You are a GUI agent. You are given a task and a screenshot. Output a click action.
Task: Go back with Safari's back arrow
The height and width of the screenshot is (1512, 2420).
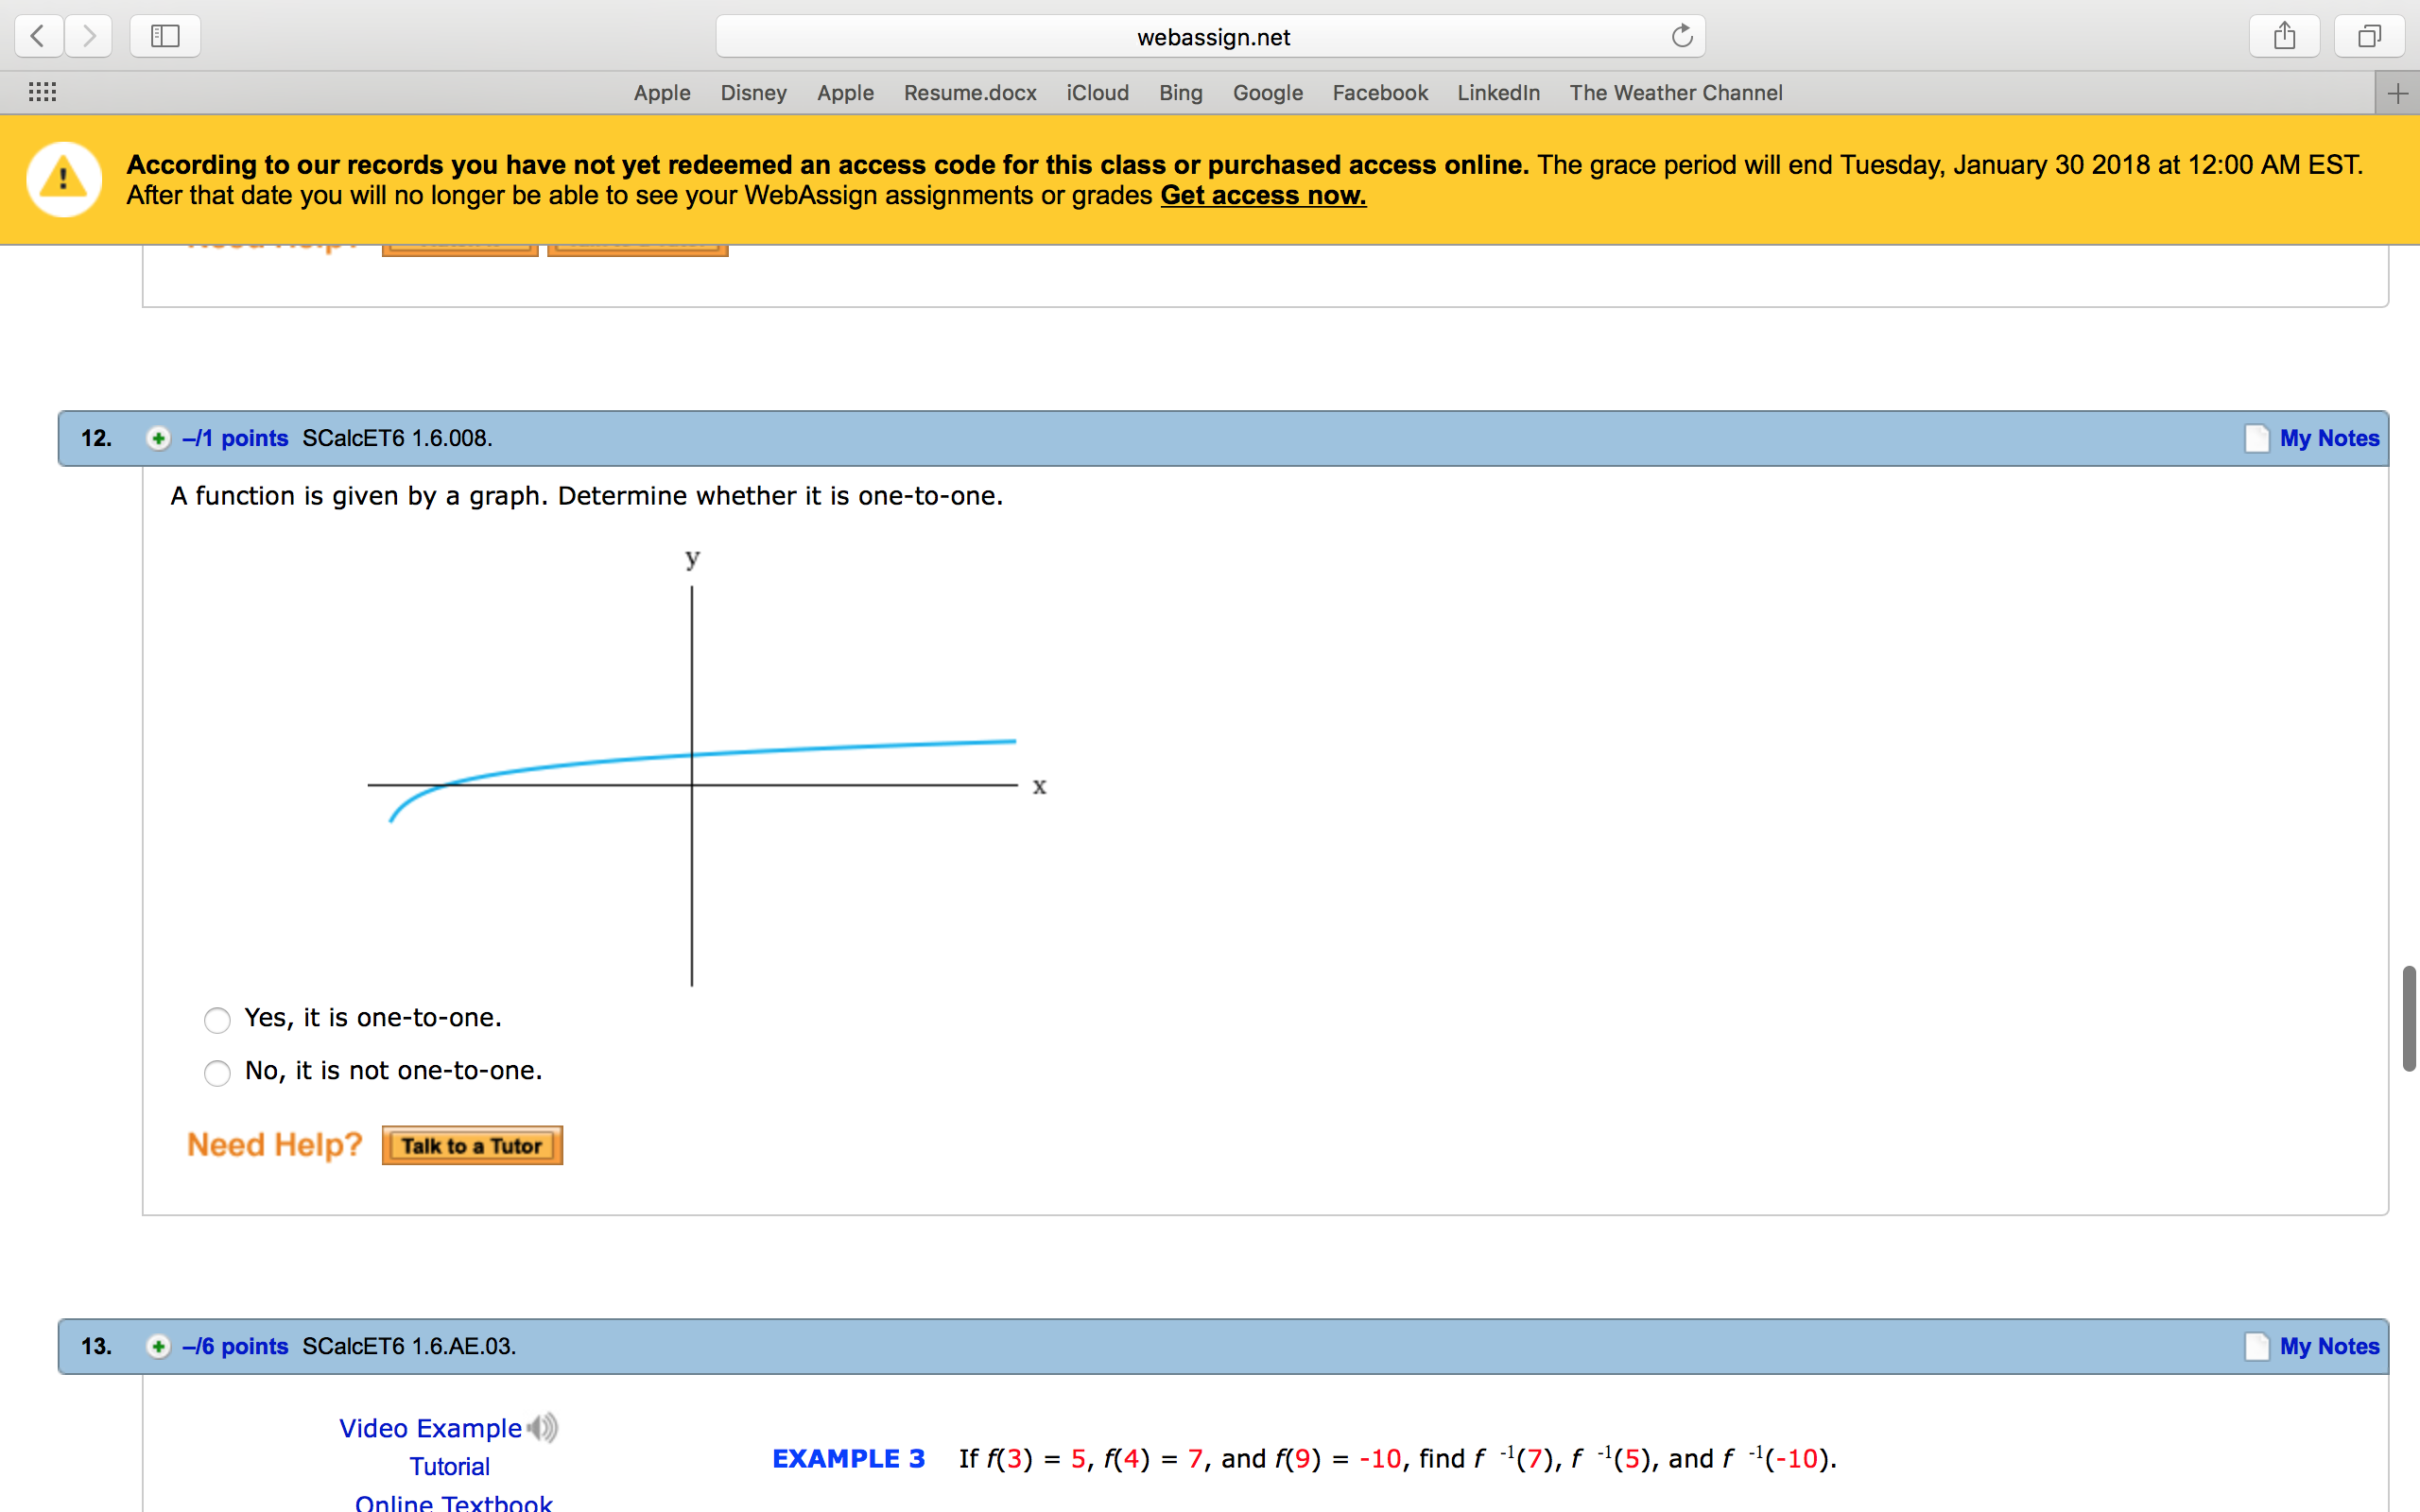pos(39,37)
